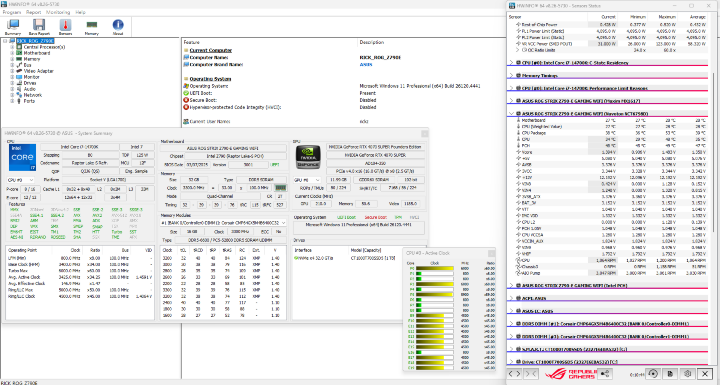Click the Monitor tree icon
The height and width of the screenshot is (385, 720).
click(x=19, y=77)
